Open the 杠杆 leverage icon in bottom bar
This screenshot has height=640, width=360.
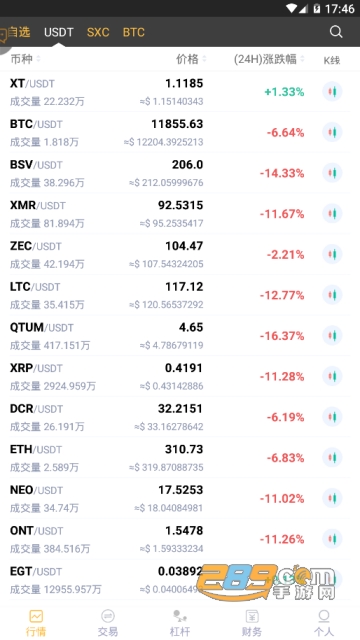click(x=180, y=616)
